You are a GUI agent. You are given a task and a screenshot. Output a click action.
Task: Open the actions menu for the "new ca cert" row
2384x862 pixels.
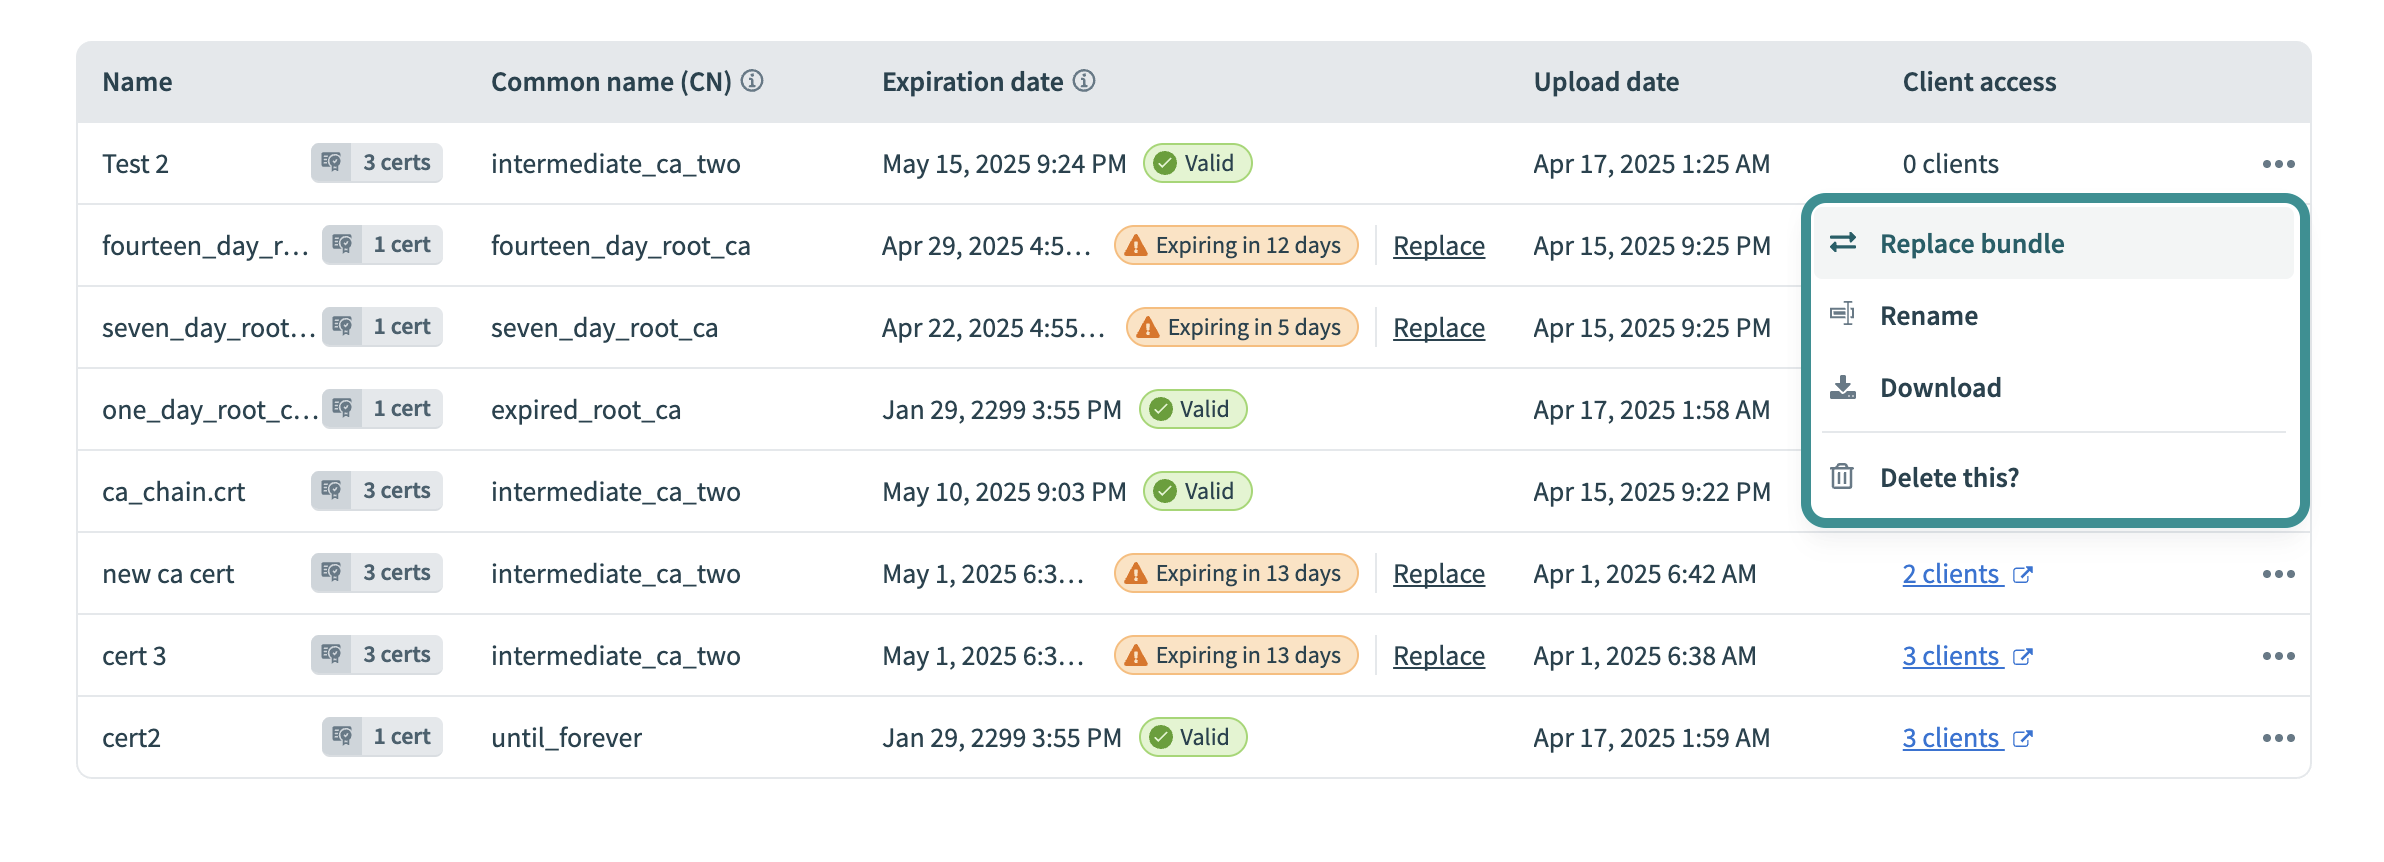(x=2281, y=573)
